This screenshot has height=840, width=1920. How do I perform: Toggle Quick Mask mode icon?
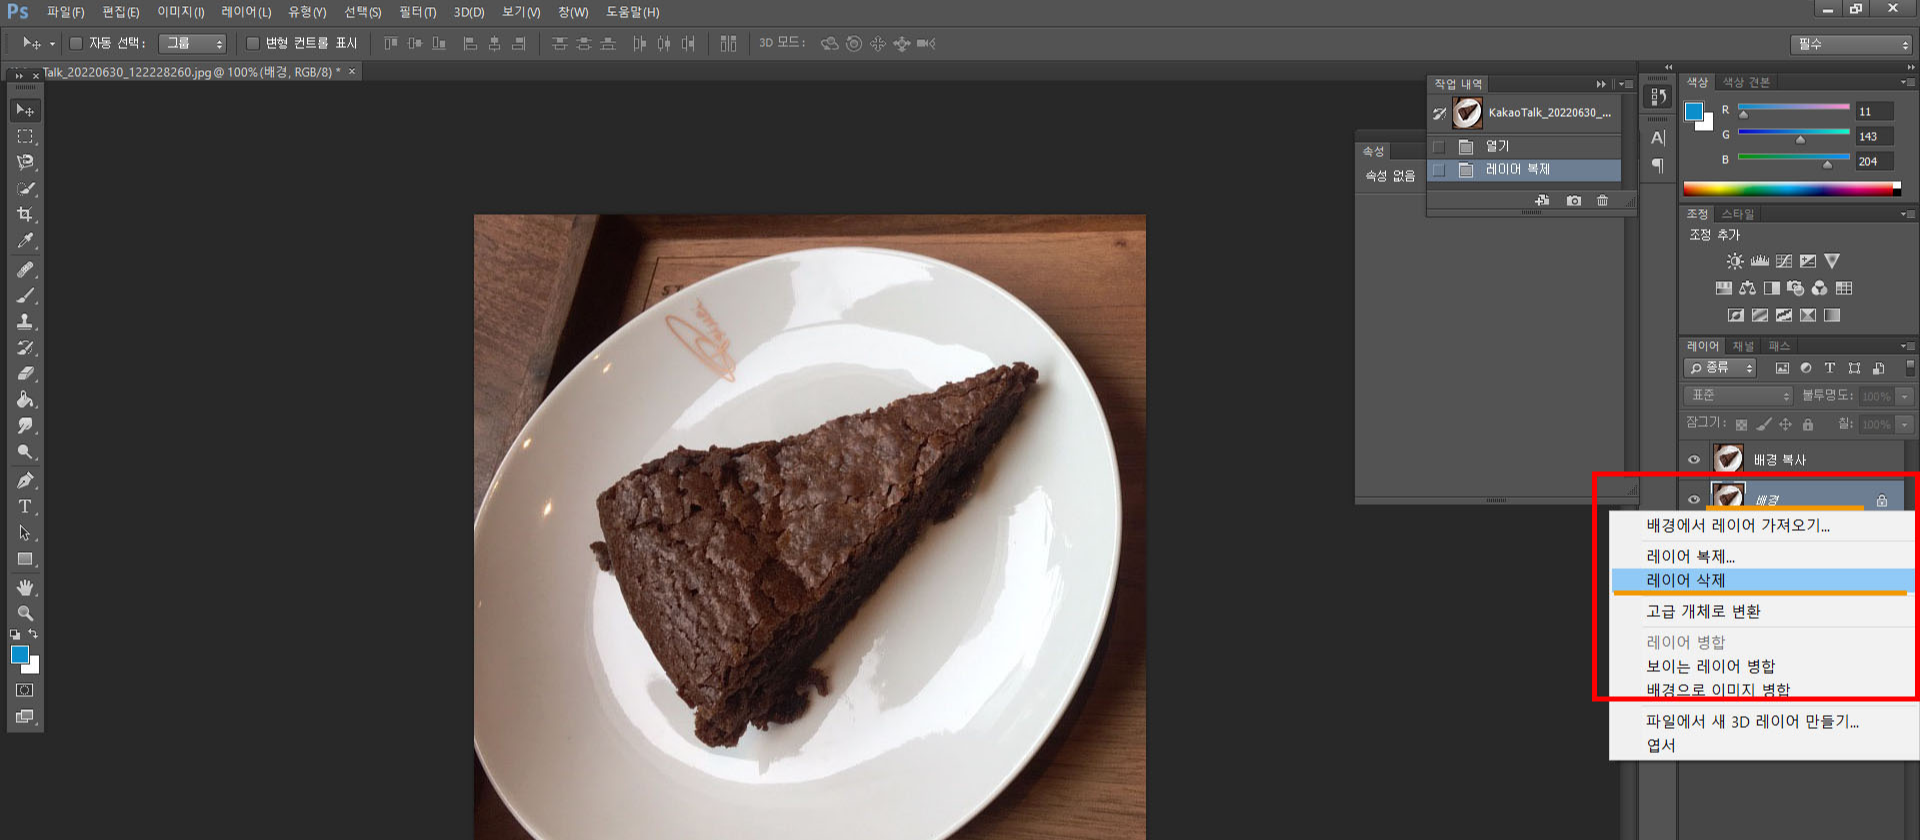(x=25, y=690)
